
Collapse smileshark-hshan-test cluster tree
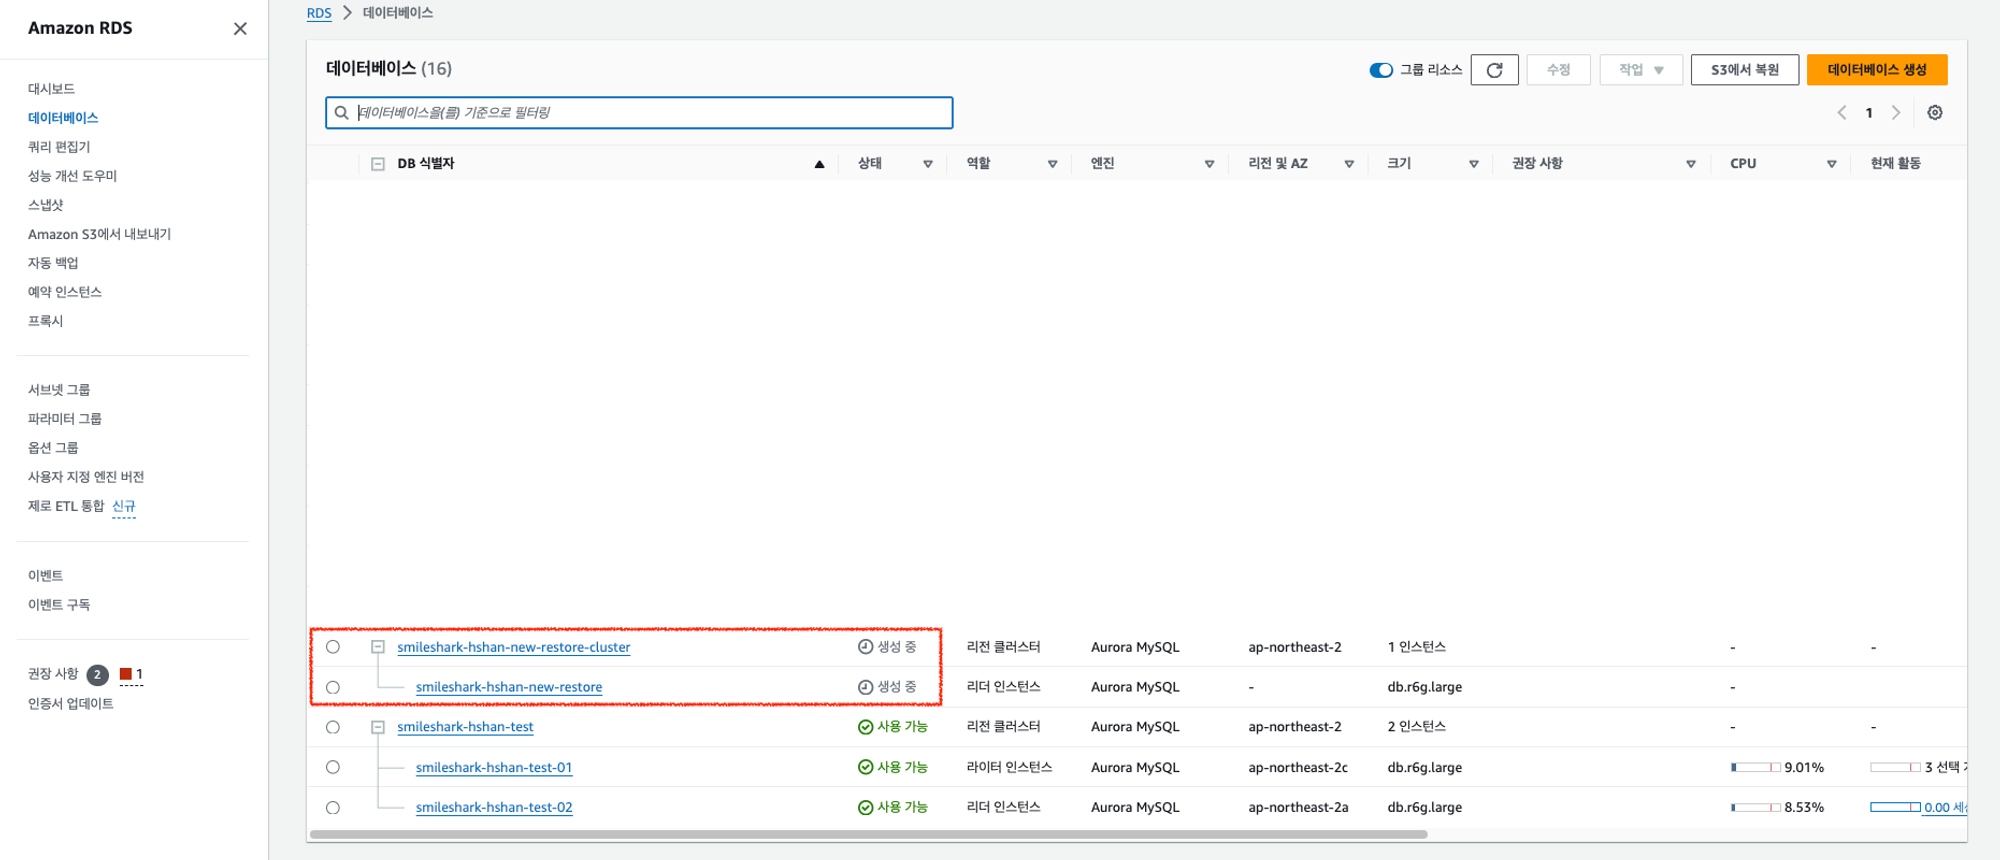coord(378,727)
